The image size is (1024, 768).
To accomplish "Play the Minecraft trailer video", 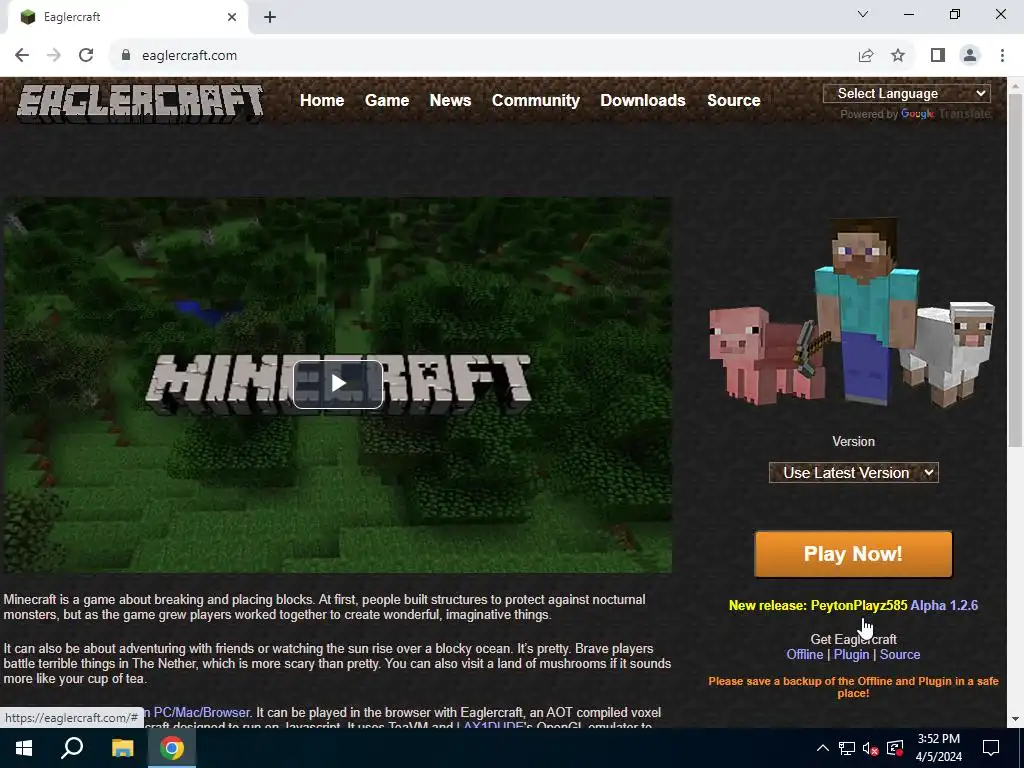I will coord(338,383).
